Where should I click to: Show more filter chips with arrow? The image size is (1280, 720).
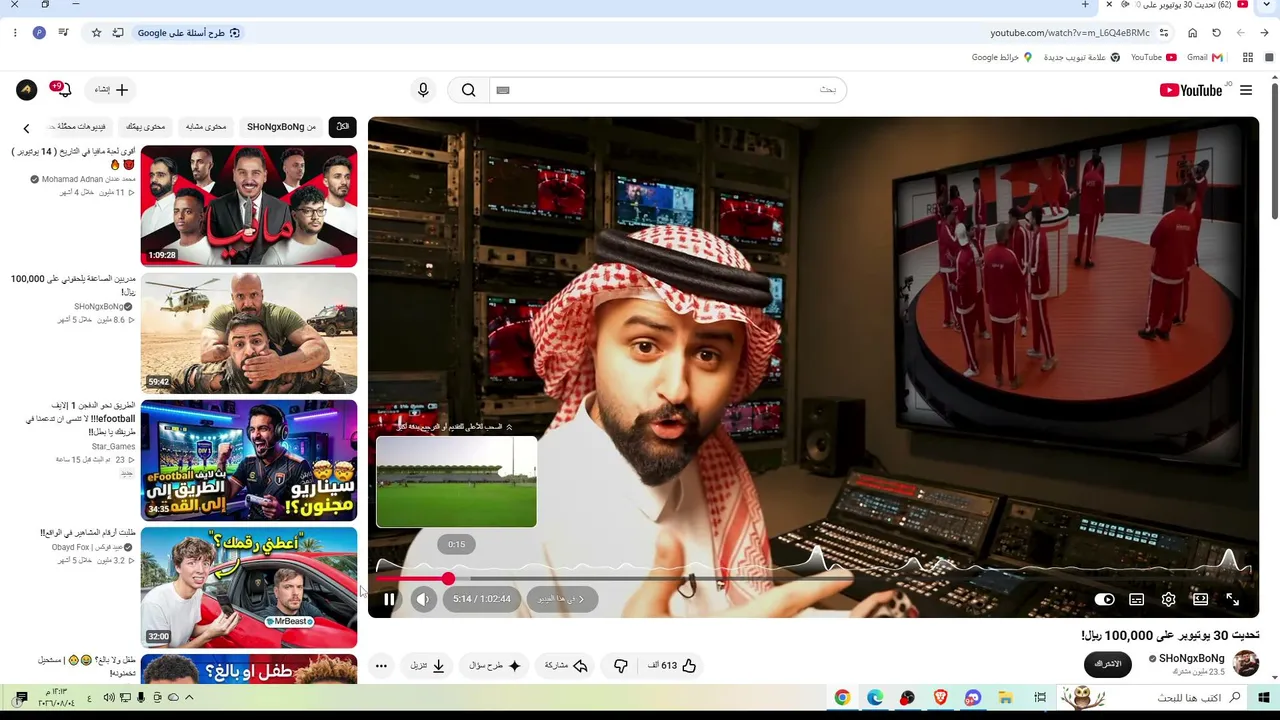(x=27, y=128)
